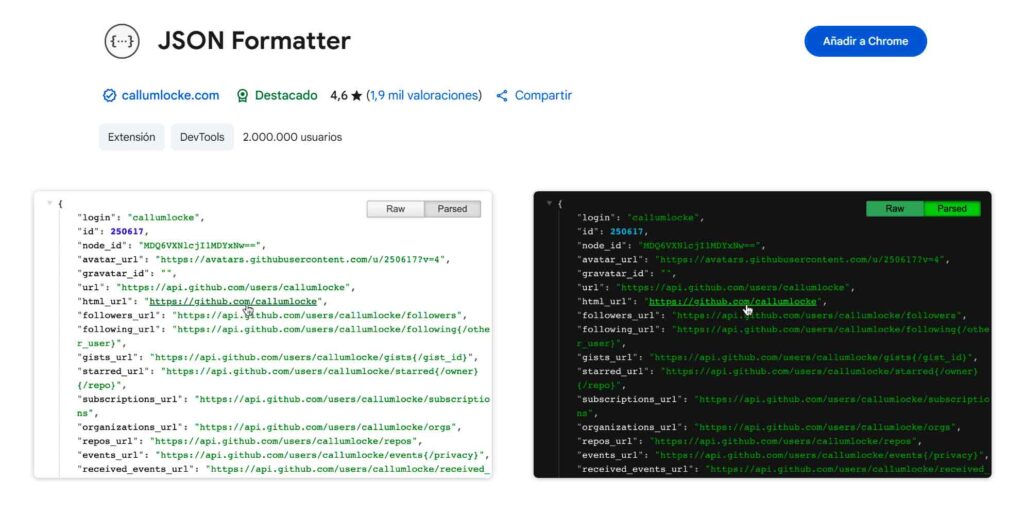Click the star rating icon
The height and width of the screenshot is (513, 1024).
click(x=357, y=96)
